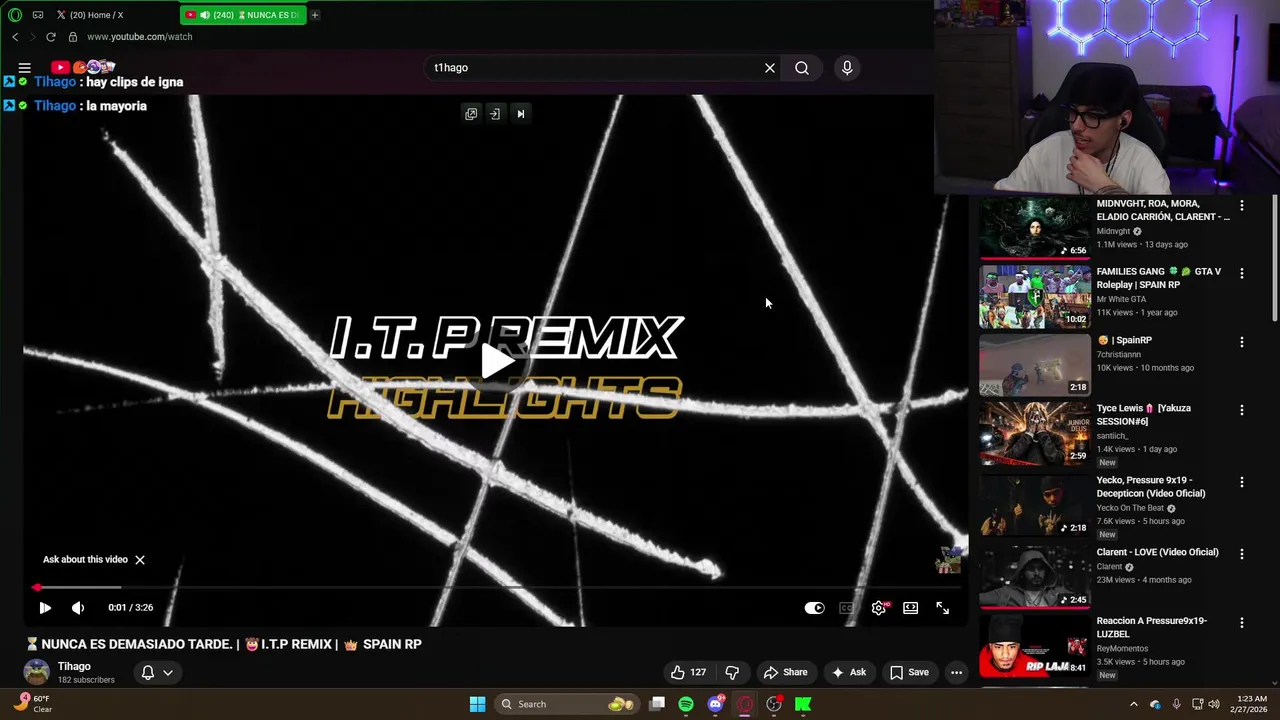1280x720 pixels.
Task: Open the FAMILIES GANG GTA V Roleplay title
Action: pos(1158,278)
